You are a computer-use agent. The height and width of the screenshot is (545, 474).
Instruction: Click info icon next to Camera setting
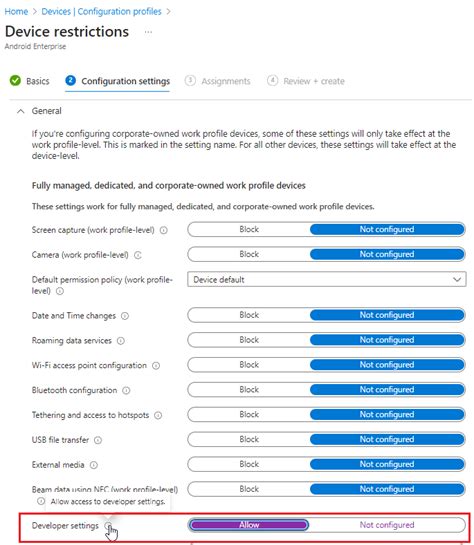click(138, 255)
